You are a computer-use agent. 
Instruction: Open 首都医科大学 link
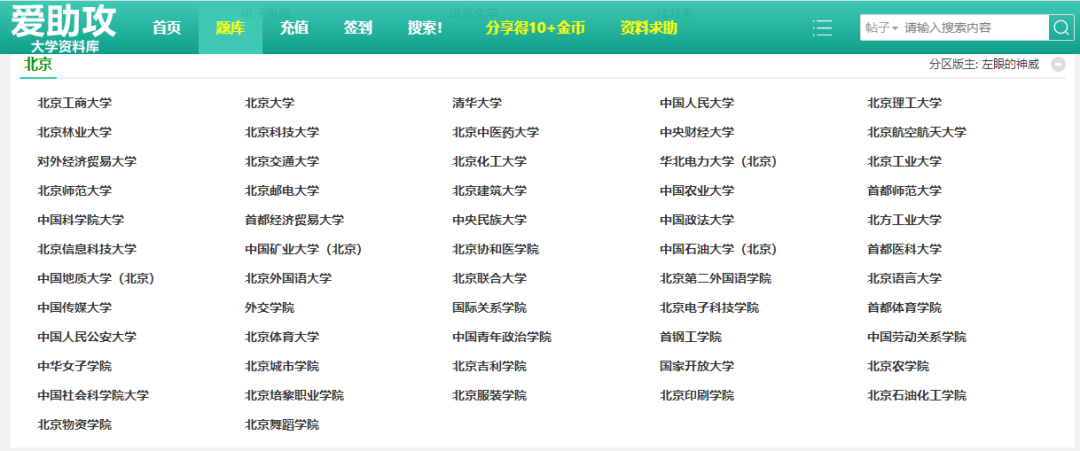[x=904, y=249]
